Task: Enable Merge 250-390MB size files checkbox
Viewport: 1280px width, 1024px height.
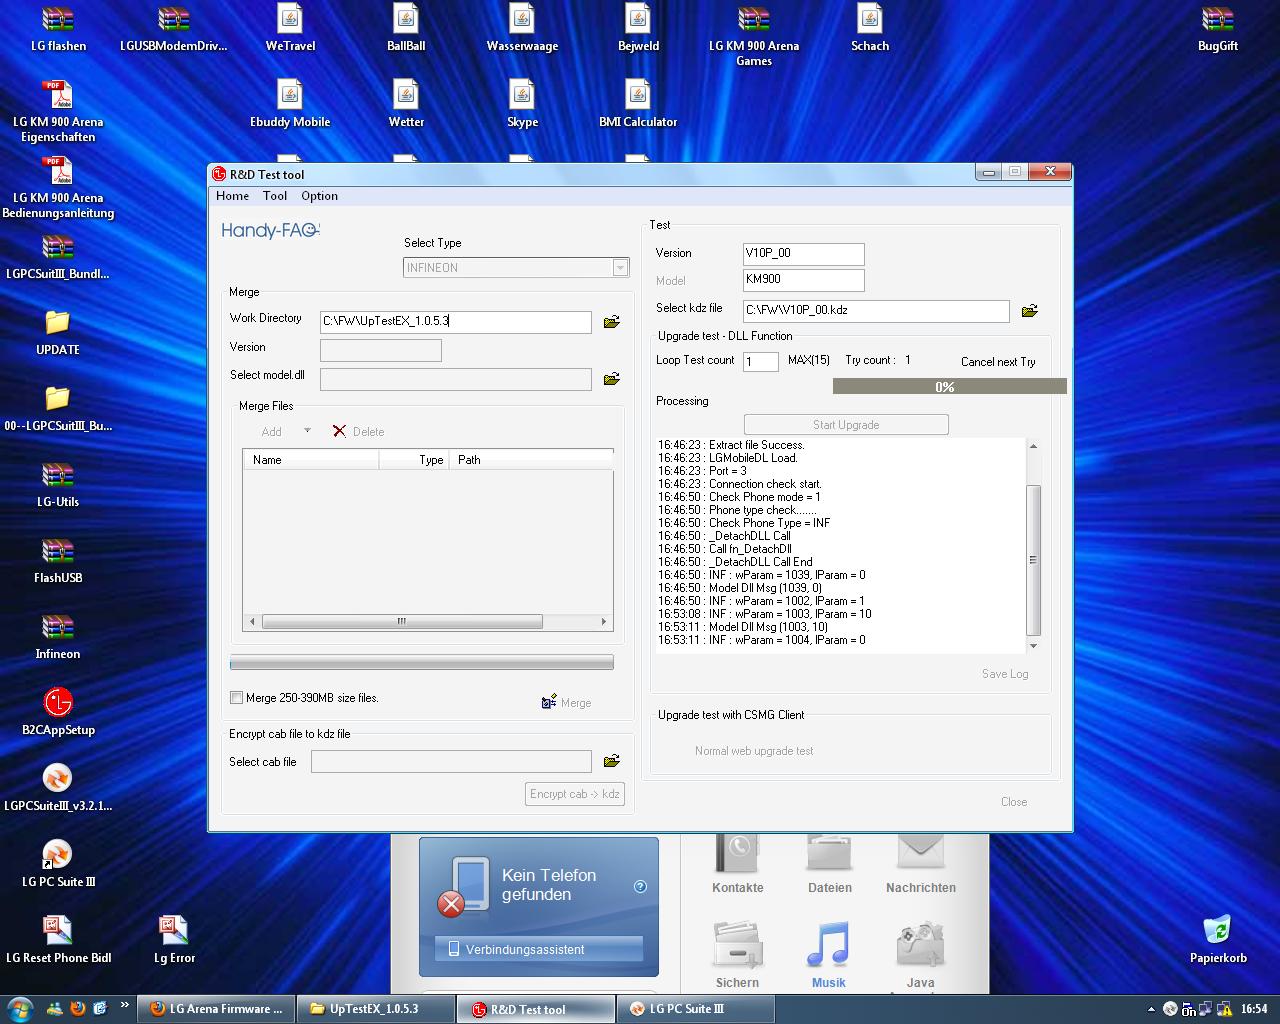Action: coord(237,698)
